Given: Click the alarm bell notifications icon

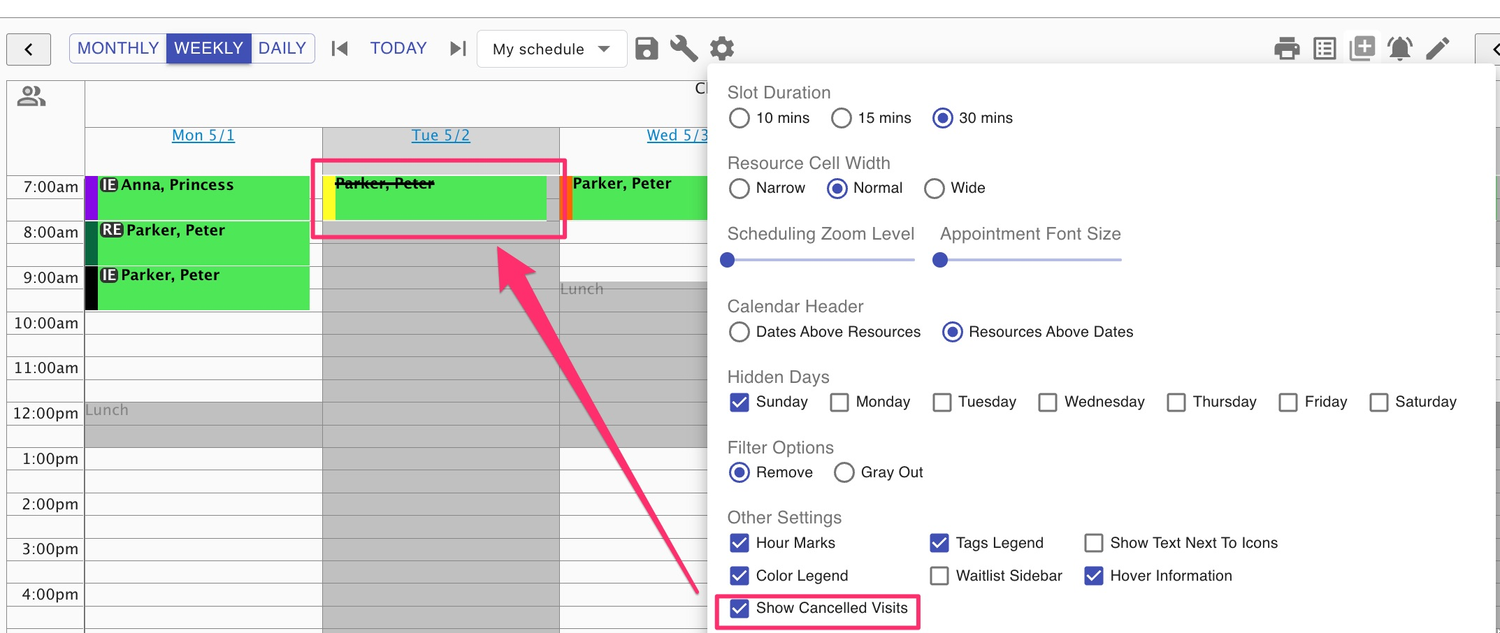Looking at the screenshot, I should (1400, 48).
